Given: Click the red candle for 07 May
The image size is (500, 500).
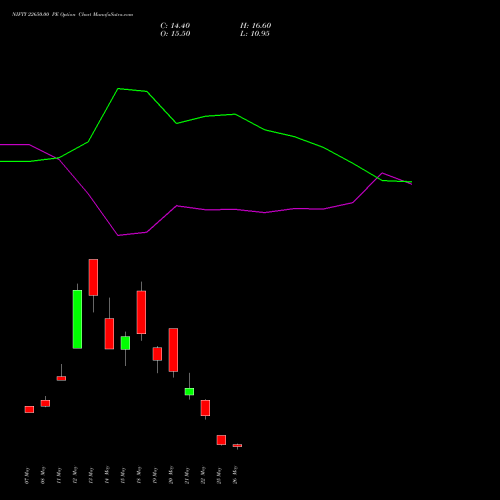Looking at the screenshot, I should click(29, 409).
